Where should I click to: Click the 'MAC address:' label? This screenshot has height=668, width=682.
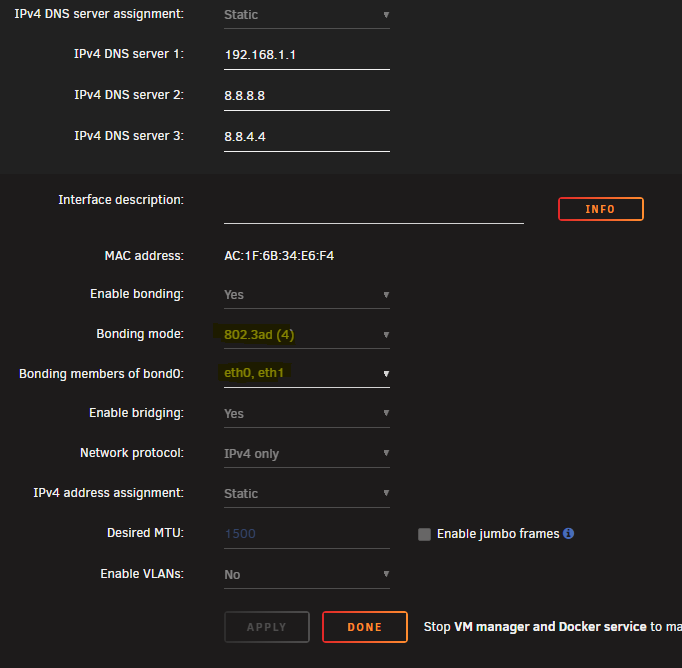[144, 256]
